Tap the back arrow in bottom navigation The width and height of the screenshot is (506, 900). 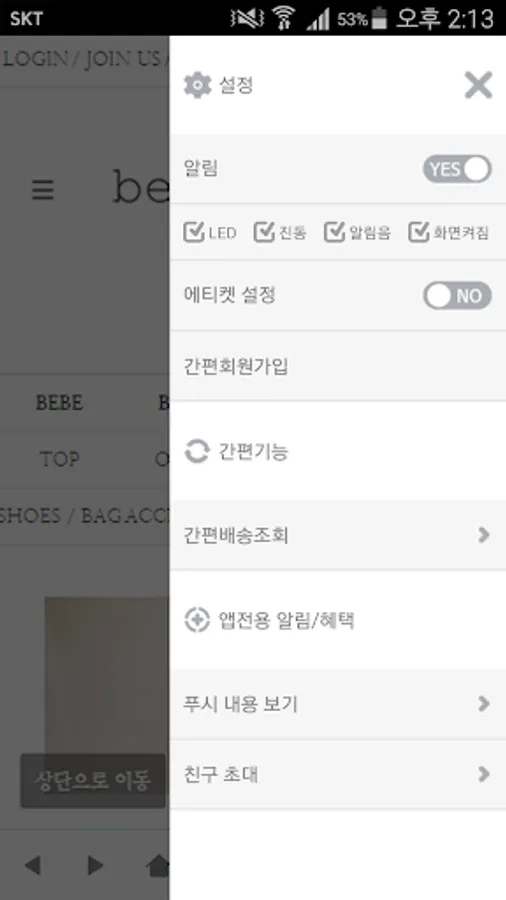coord(32,865)
